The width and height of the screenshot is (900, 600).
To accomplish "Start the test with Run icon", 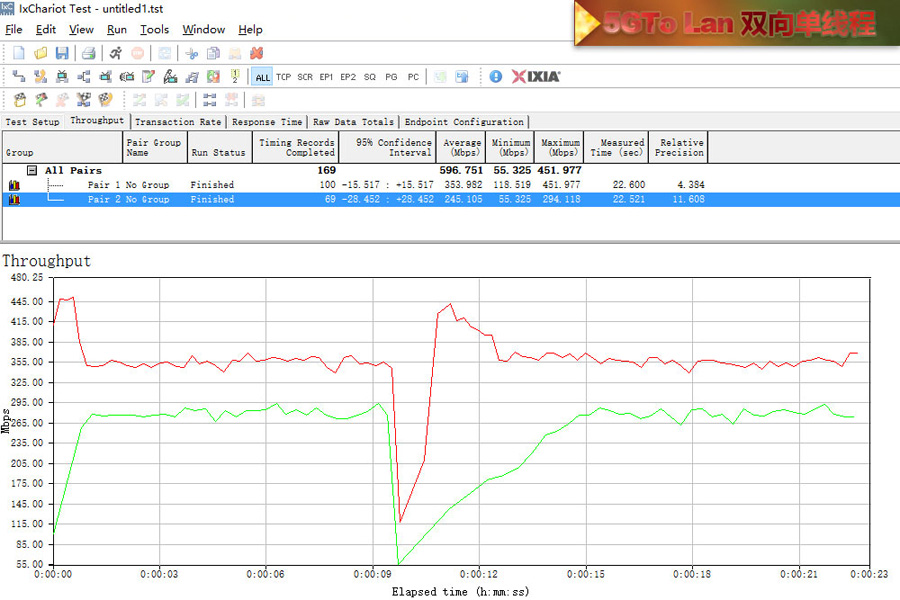I will pyautogui.click(x=116, y=53).
